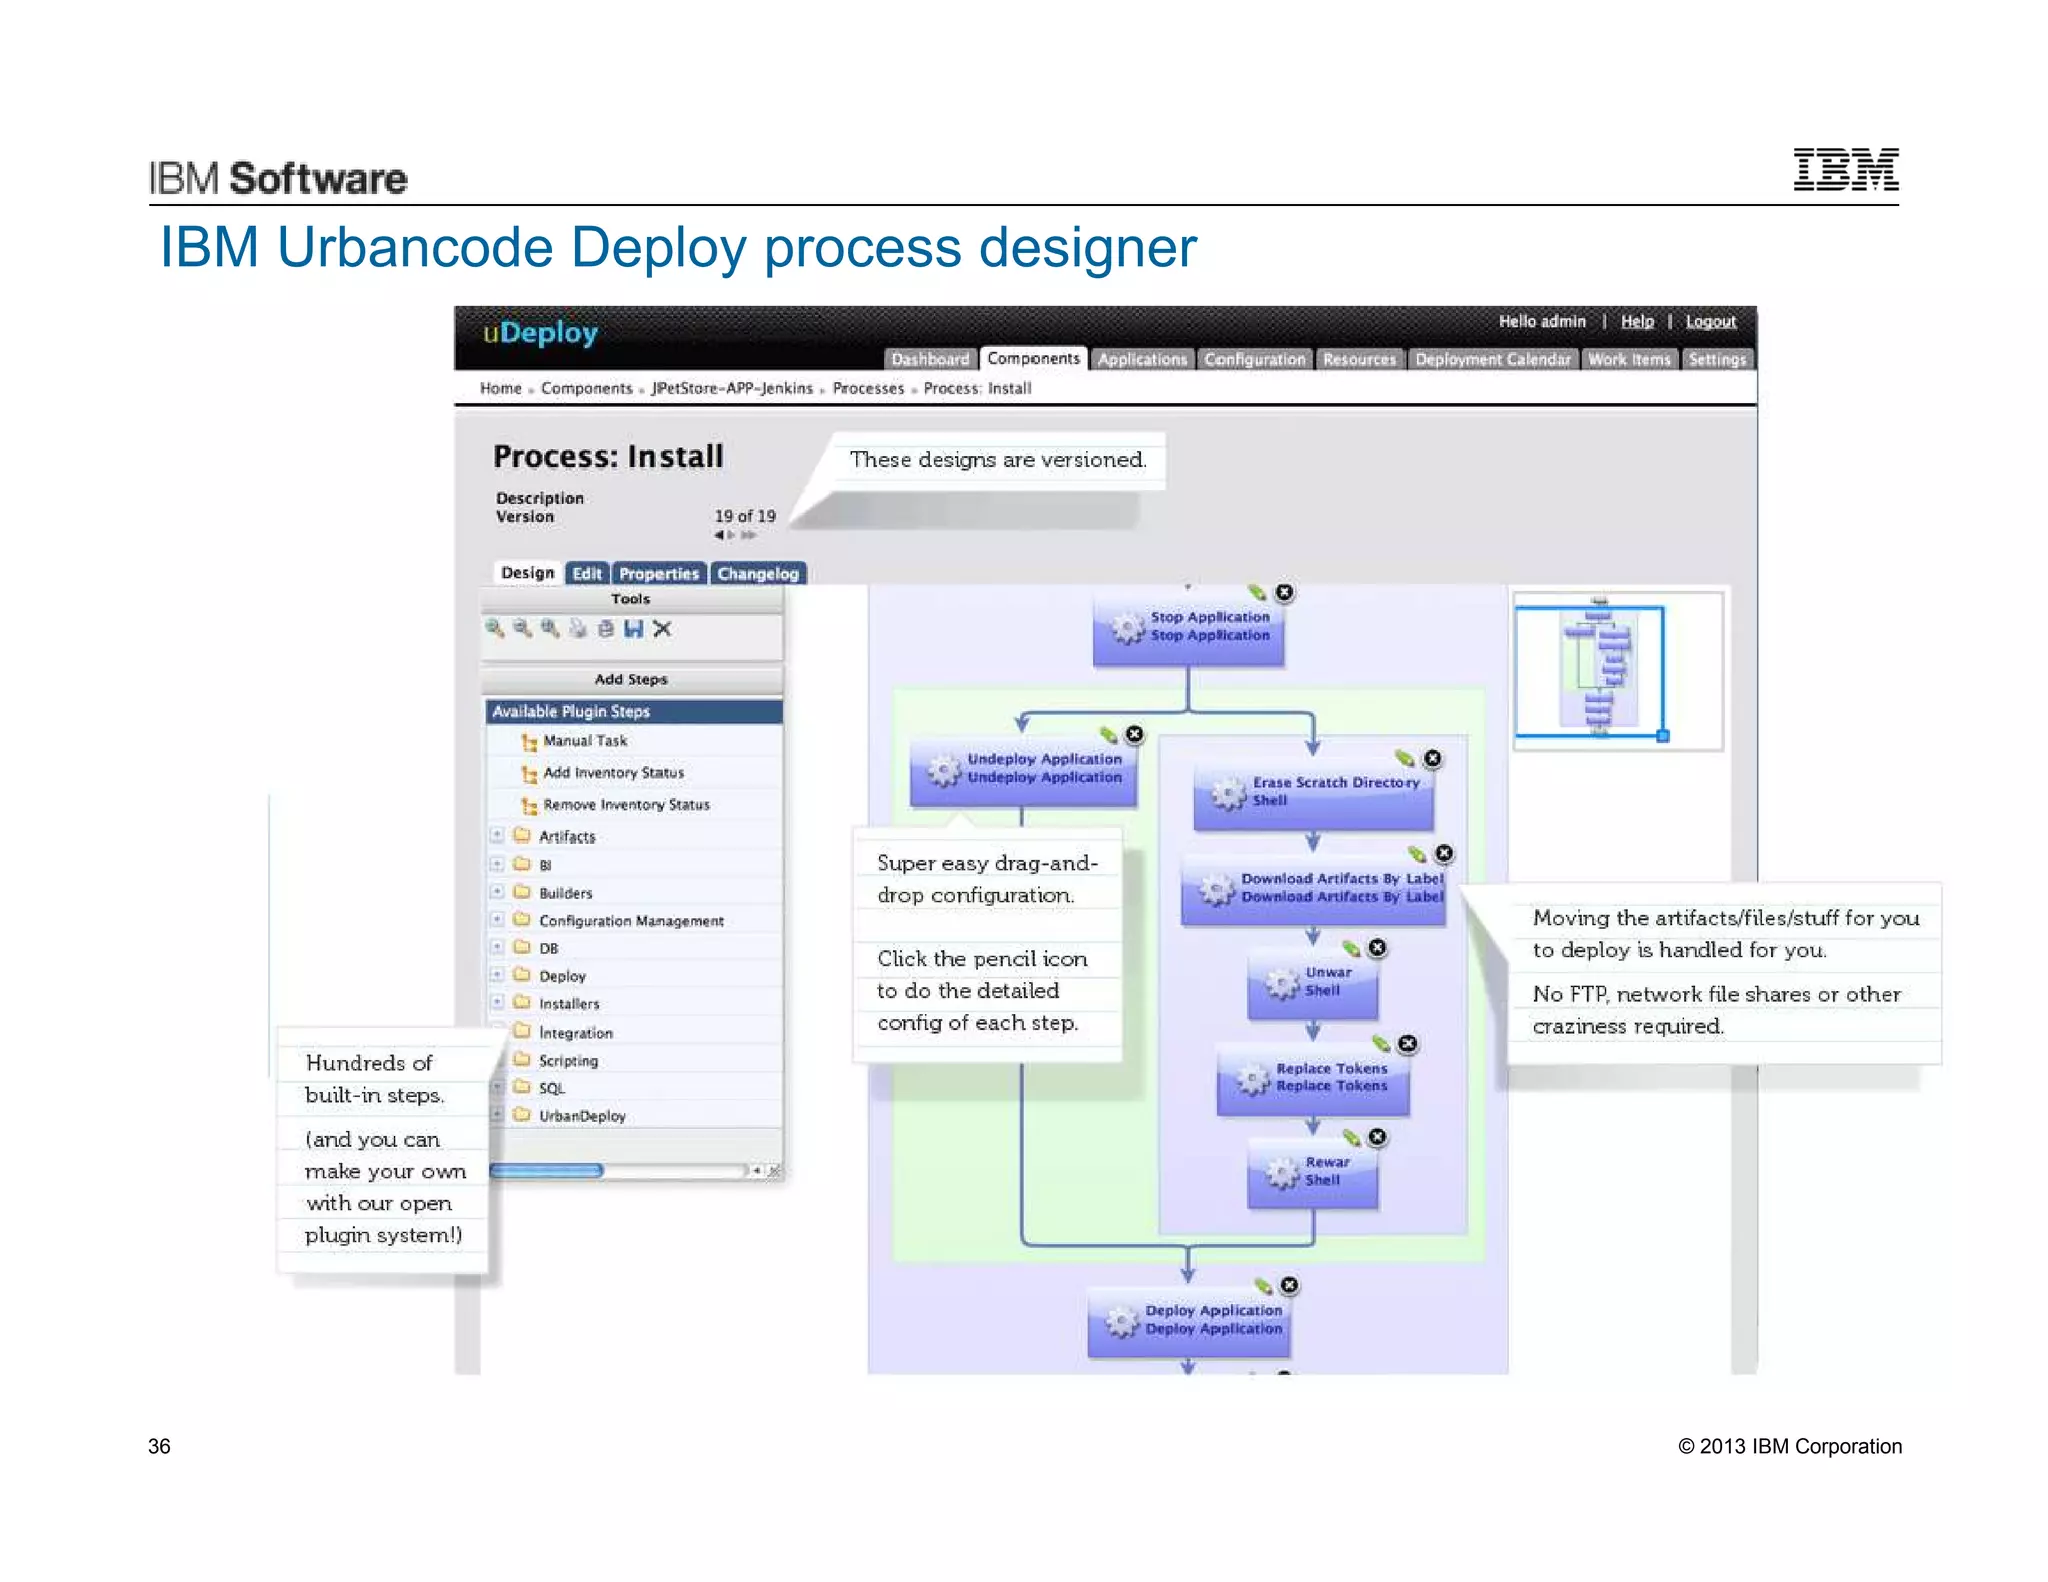Delete the Unwar shell step
The width and height of the screenshot is (2048, 1582).
pos(1377,948)
